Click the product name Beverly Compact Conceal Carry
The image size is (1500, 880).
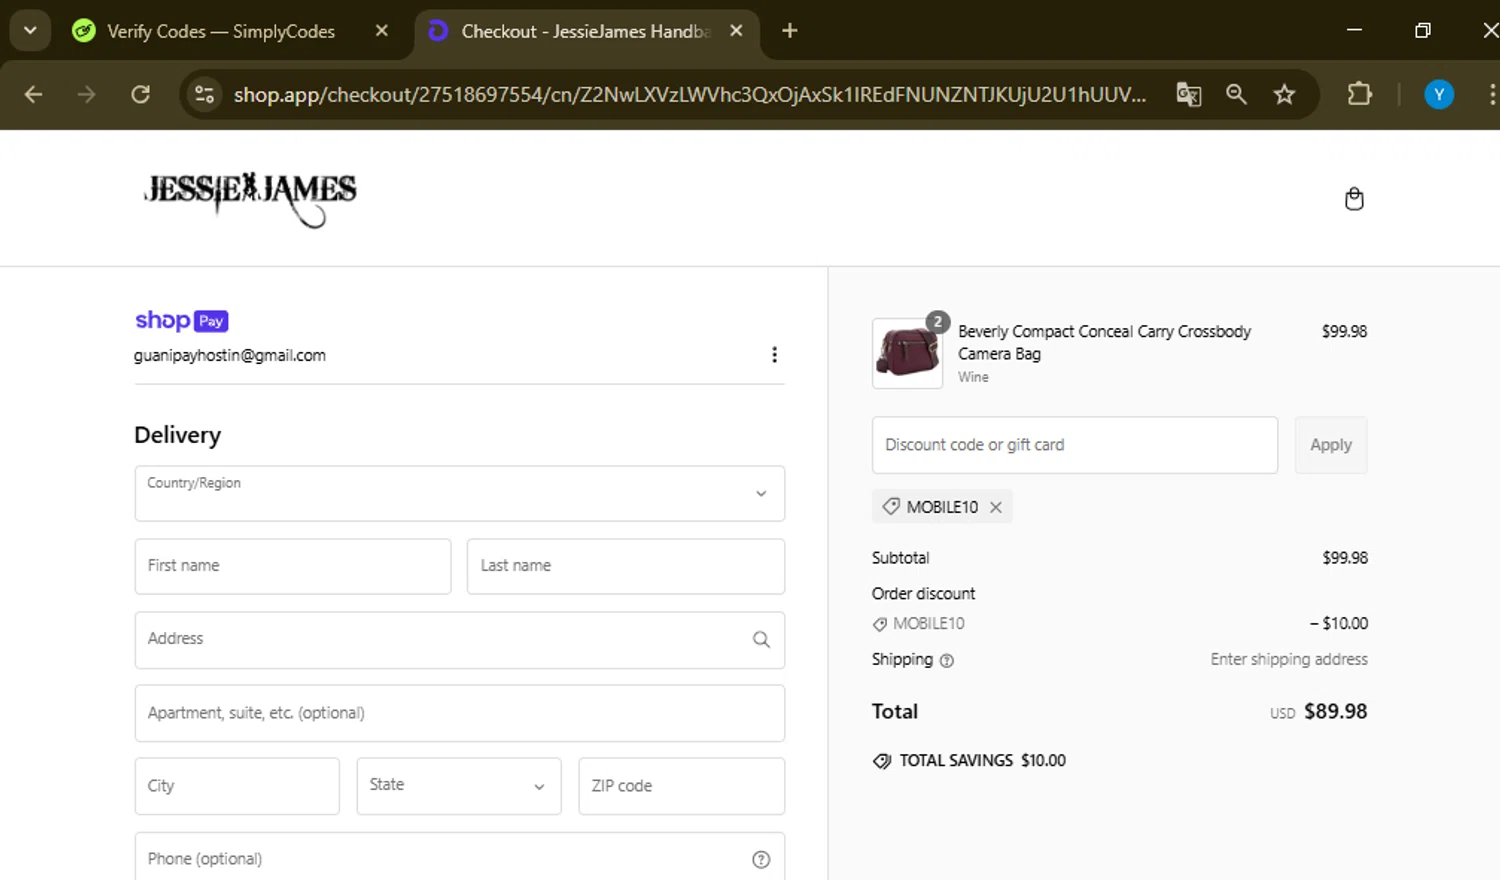tap(1104, 342)
